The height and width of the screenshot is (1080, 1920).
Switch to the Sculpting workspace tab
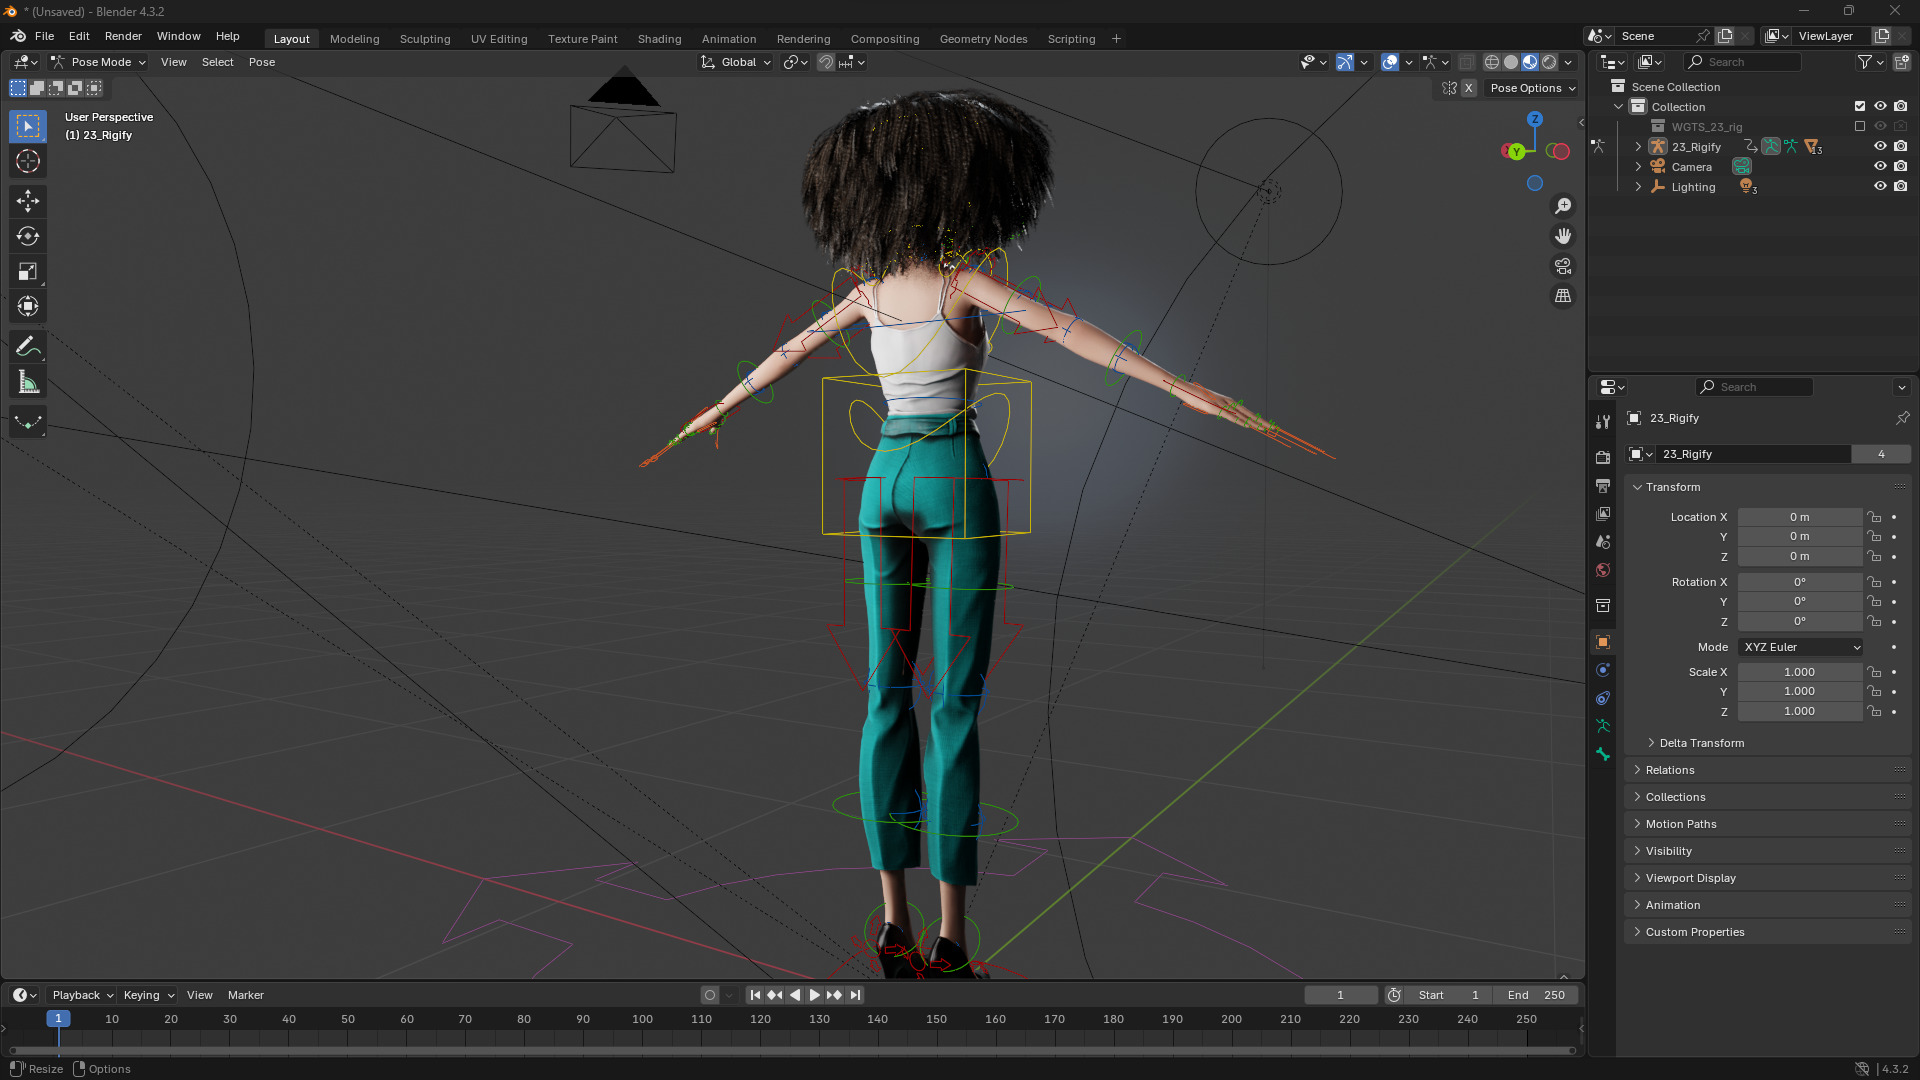point(425,39)
